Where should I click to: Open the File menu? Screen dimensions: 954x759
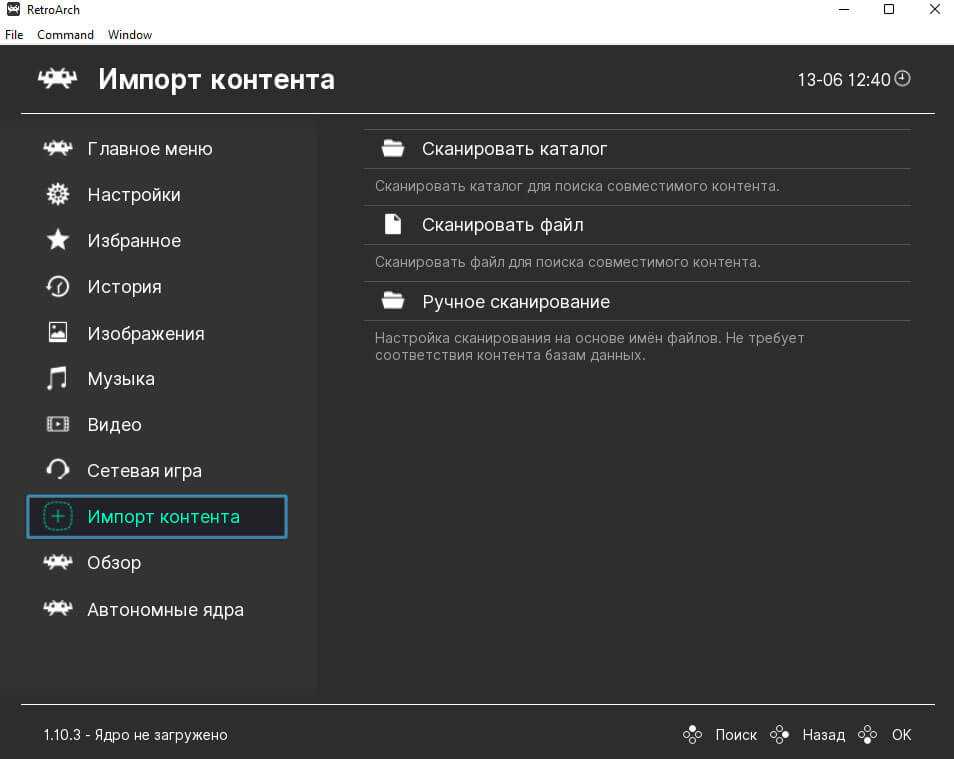pyautogui.click(x=14, y=35)
